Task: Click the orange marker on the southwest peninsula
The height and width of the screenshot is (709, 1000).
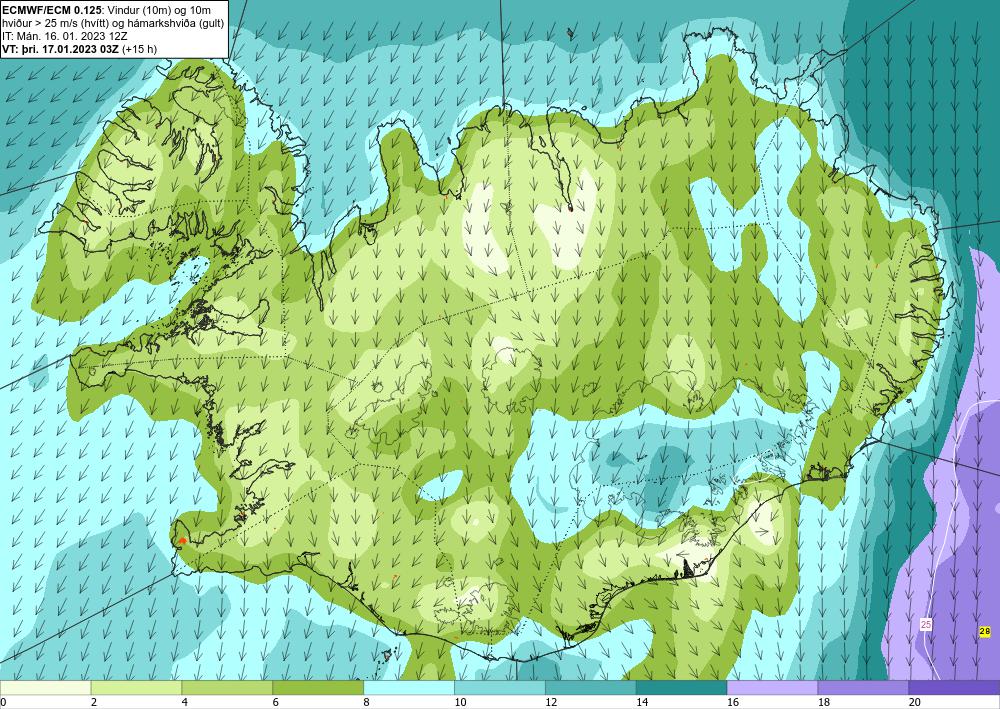Action: click(183, 541)
